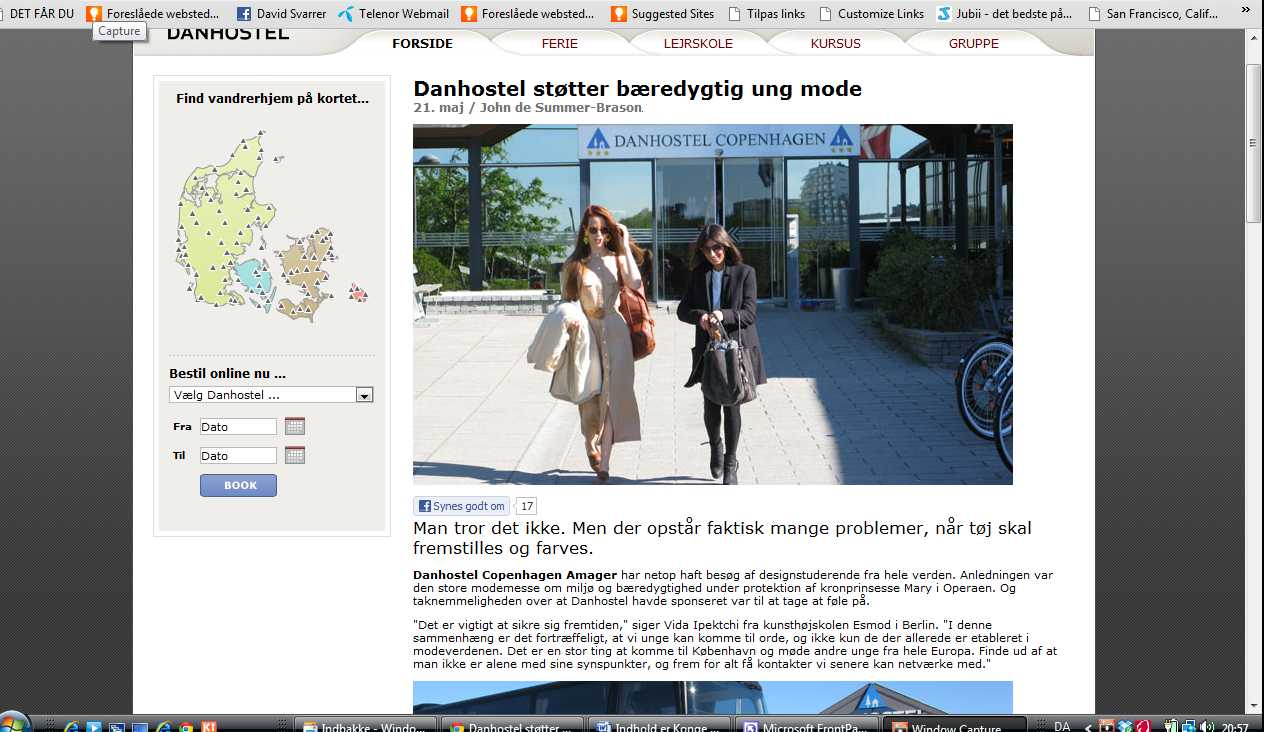The image size is (1264, 732).
Task: Open calendar picker for Til date
Action: [294, 455]
